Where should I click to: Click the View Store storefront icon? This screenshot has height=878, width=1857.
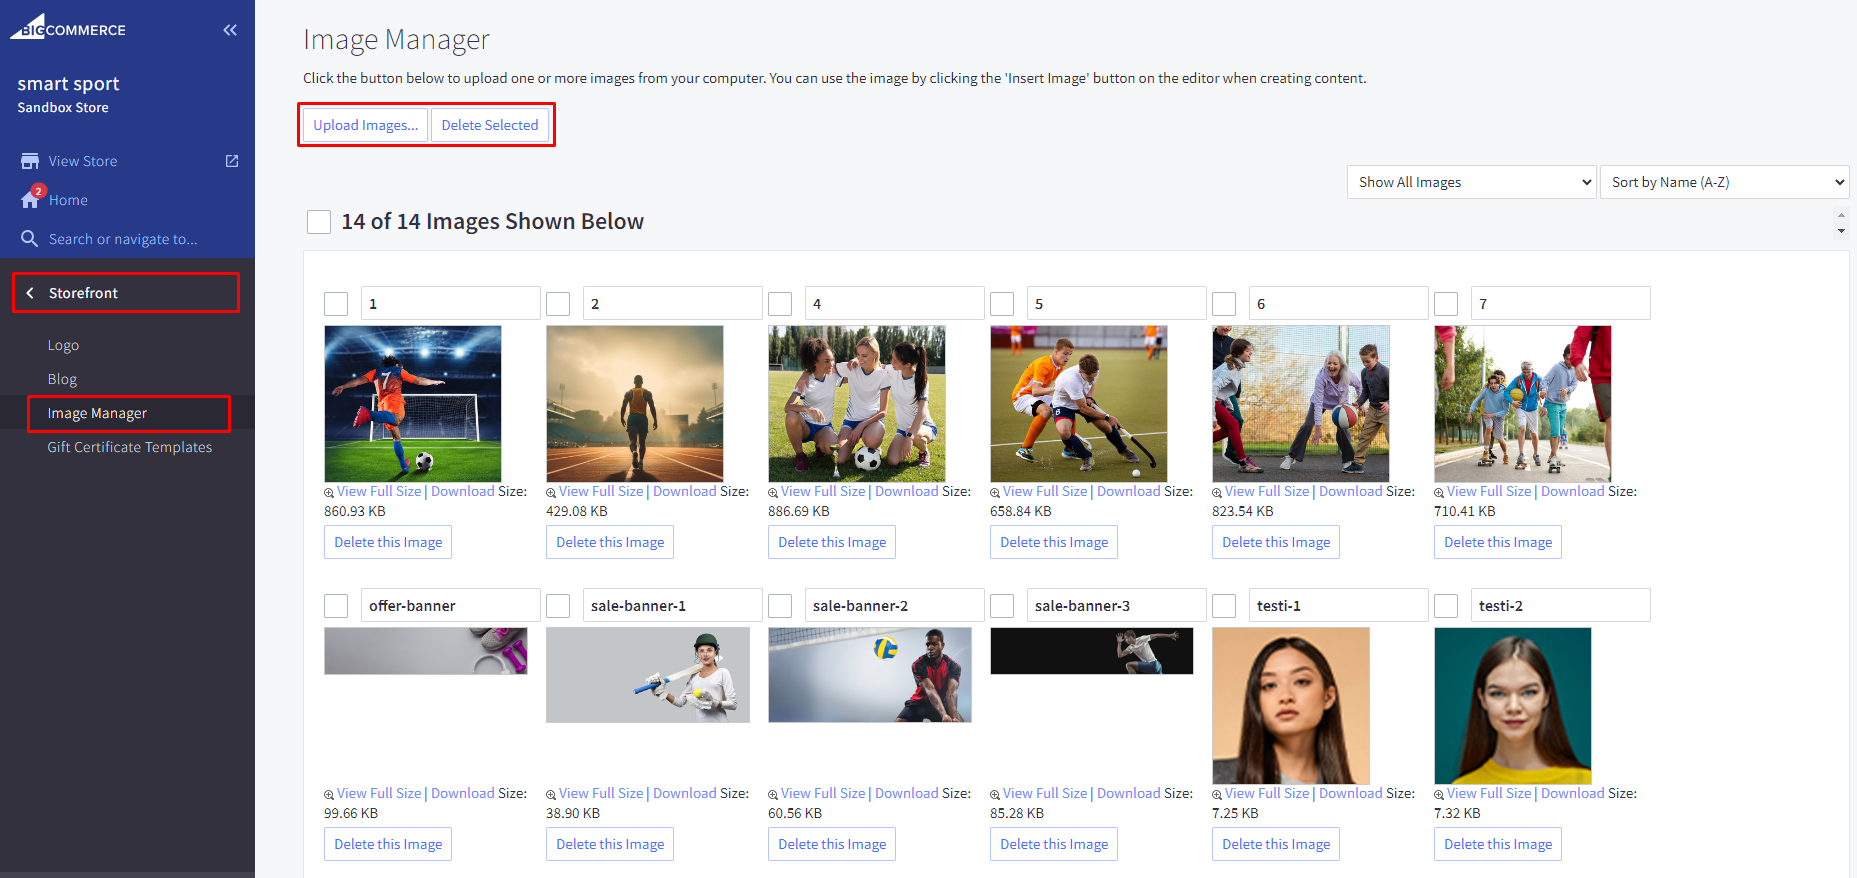[30, 161]
